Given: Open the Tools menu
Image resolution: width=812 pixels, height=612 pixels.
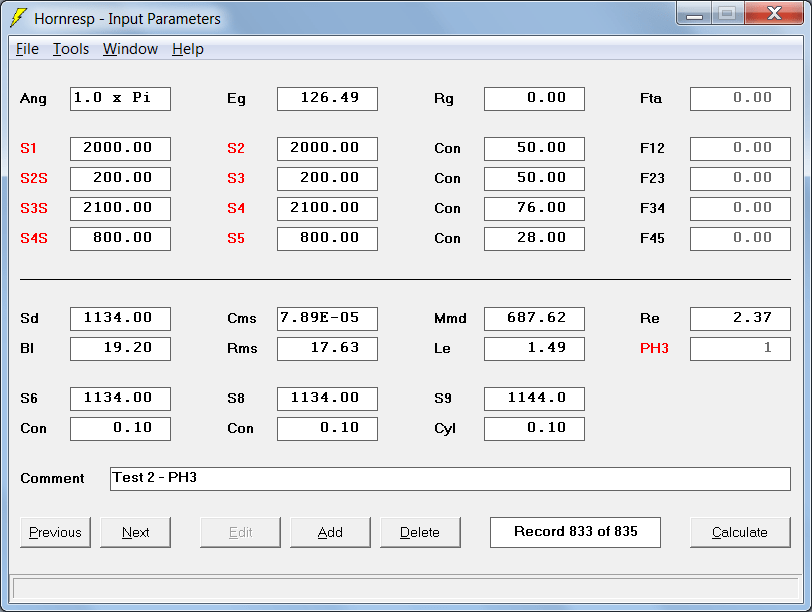Looking at the screenshot, I should (x=71, y=49).
